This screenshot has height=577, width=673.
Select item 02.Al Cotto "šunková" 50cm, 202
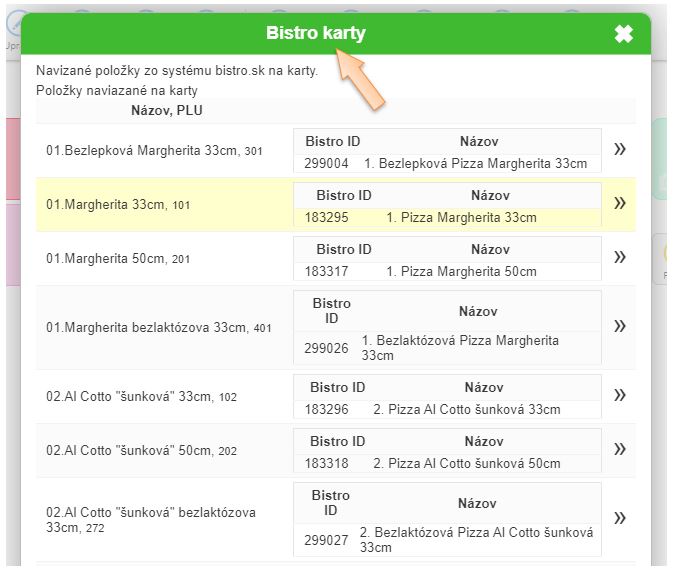tap(141, 450)
